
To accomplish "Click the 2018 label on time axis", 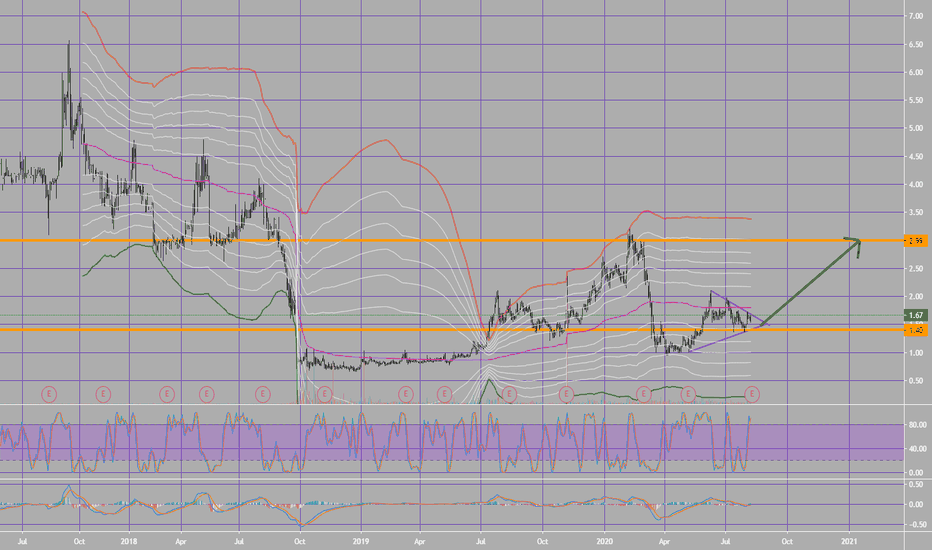I will click(129, 542).
